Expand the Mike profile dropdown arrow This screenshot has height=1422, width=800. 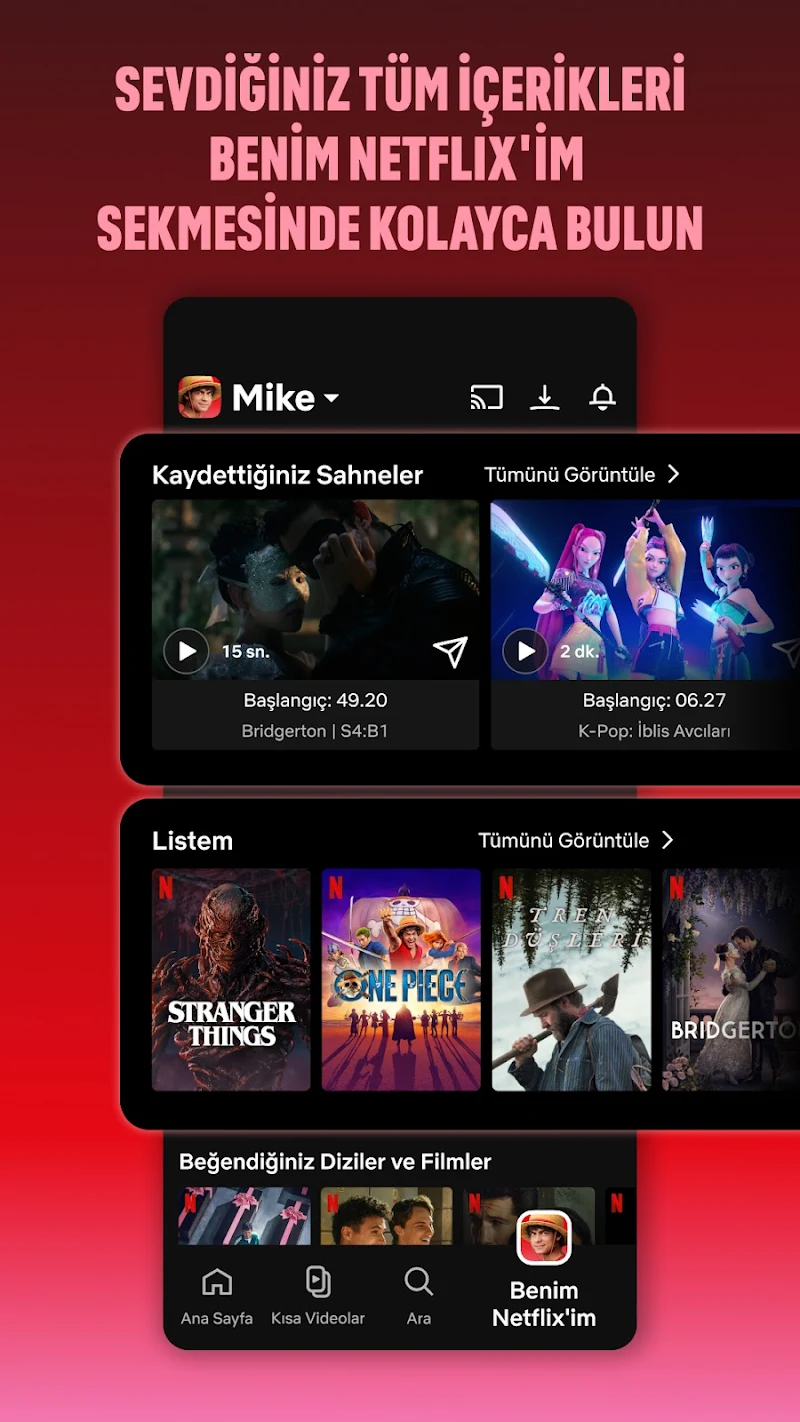click(331, 399)
